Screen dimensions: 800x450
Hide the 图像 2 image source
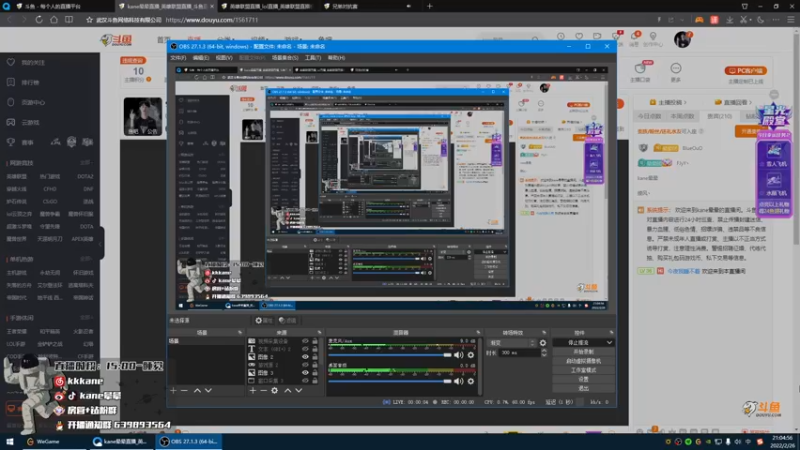click(305, 357)
